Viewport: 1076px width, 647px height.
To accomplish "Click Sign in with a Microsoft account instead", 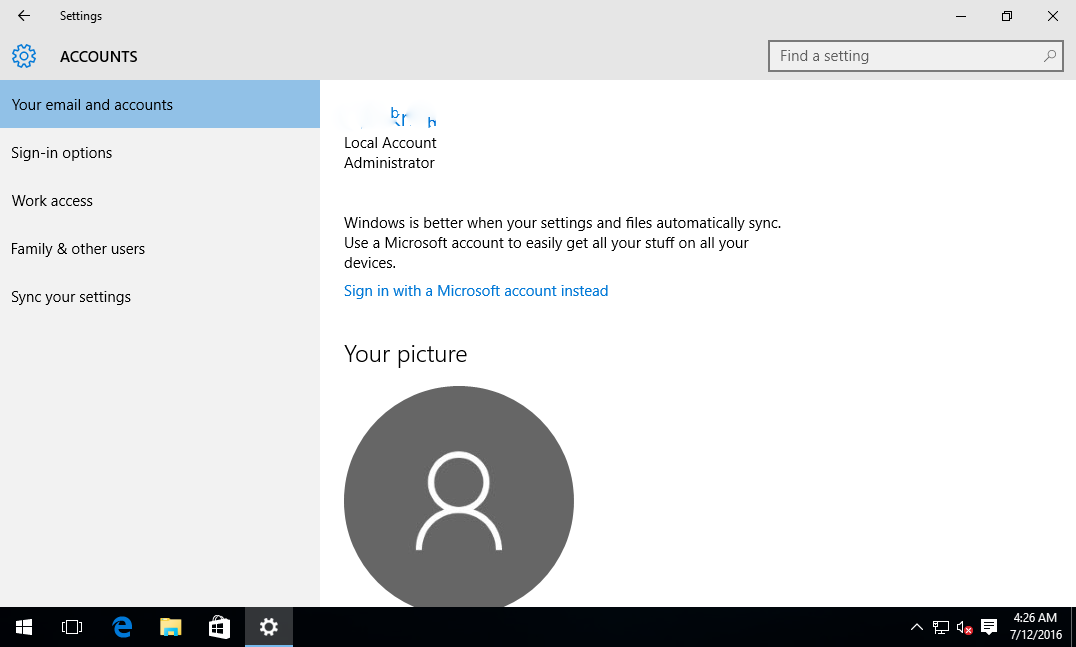I will pos(476,291).
